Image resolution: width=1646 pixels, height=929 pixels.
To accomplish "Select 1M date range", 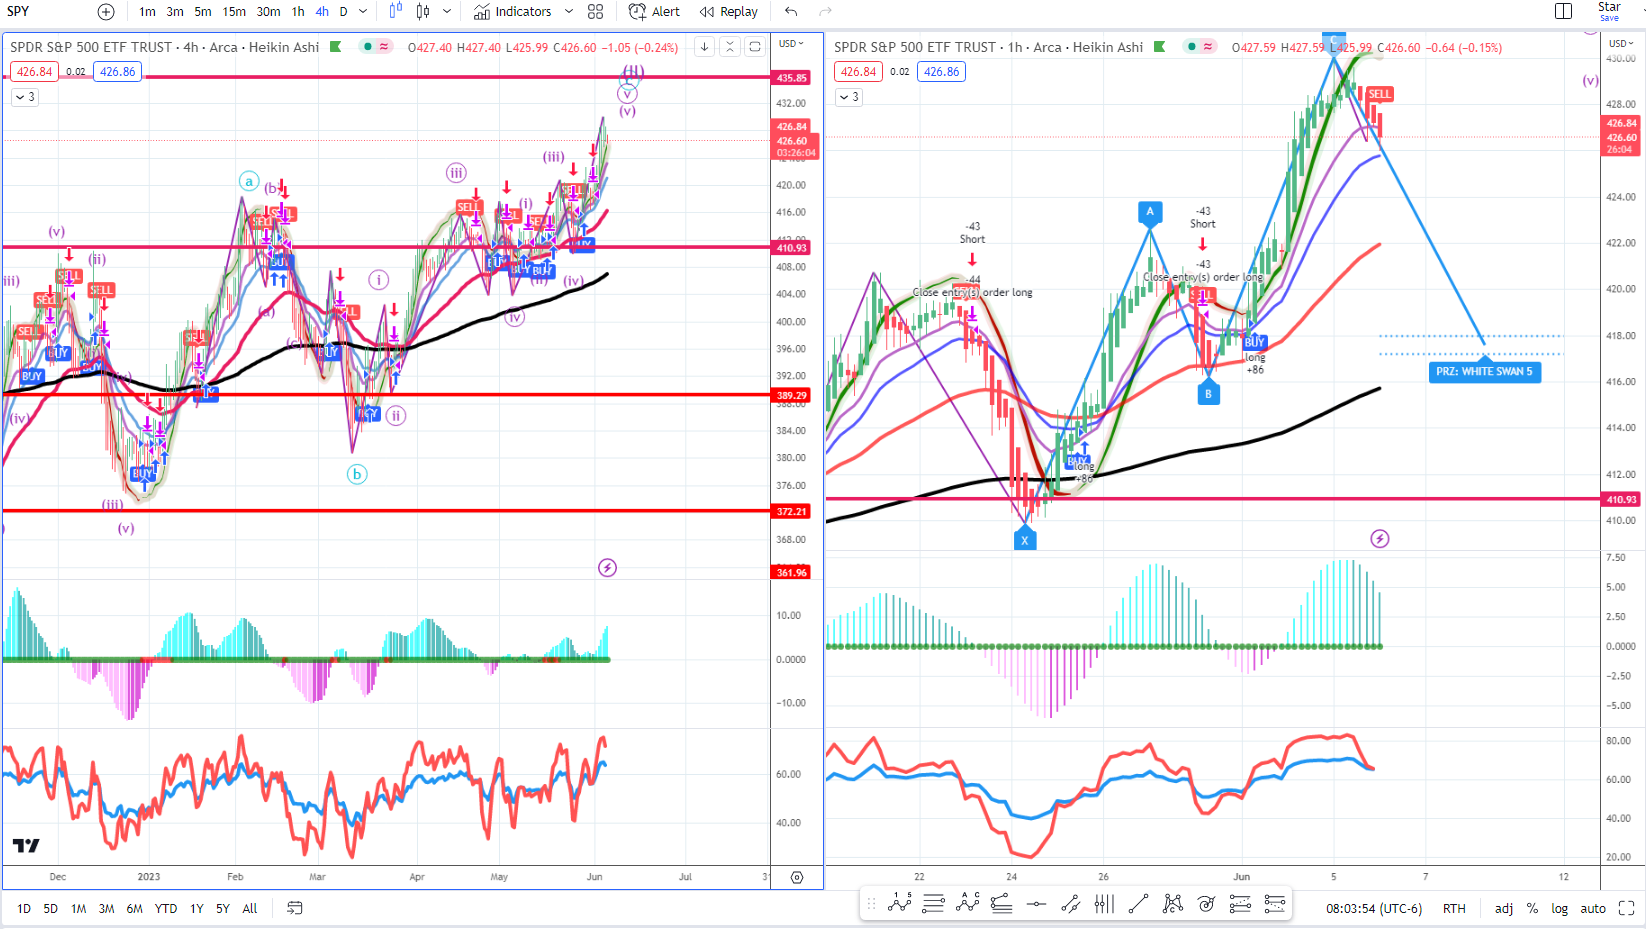I will point(78,909).
